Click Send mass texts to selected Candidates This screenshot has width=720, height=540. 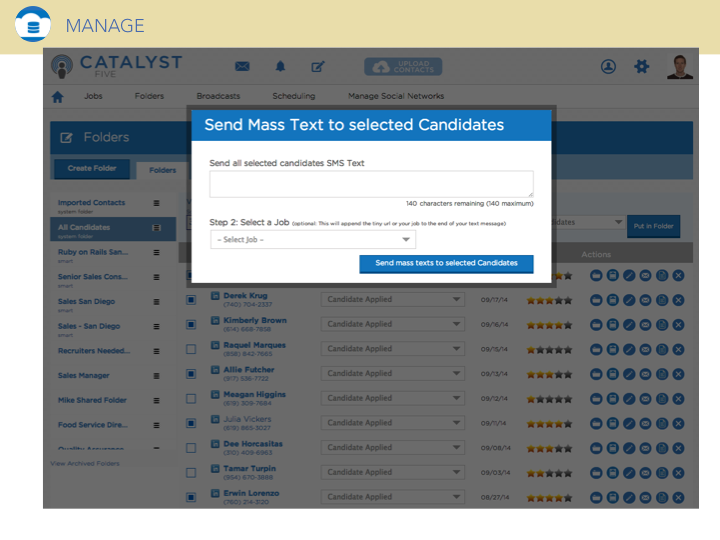pos(446,263)
